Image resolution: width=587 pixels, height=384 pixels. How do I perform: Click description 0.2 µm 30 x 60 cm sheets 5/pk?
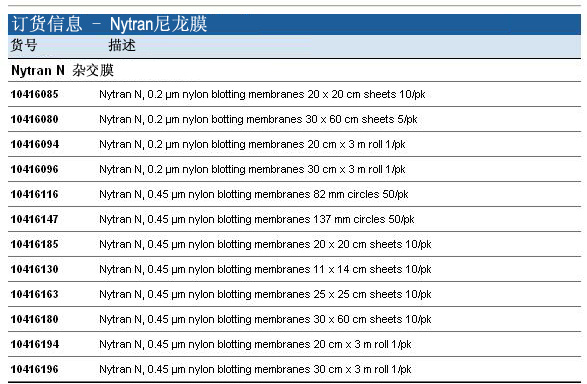(x=258, y=119)
